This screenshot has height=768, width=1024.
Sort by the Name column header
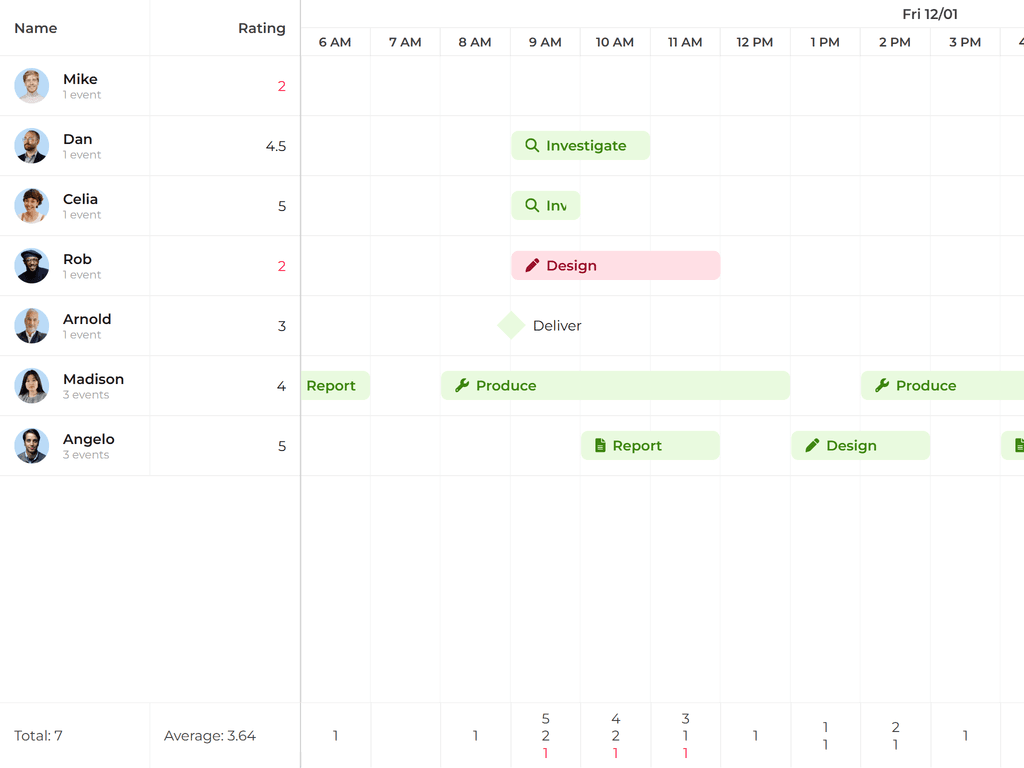tap(36, 28)
